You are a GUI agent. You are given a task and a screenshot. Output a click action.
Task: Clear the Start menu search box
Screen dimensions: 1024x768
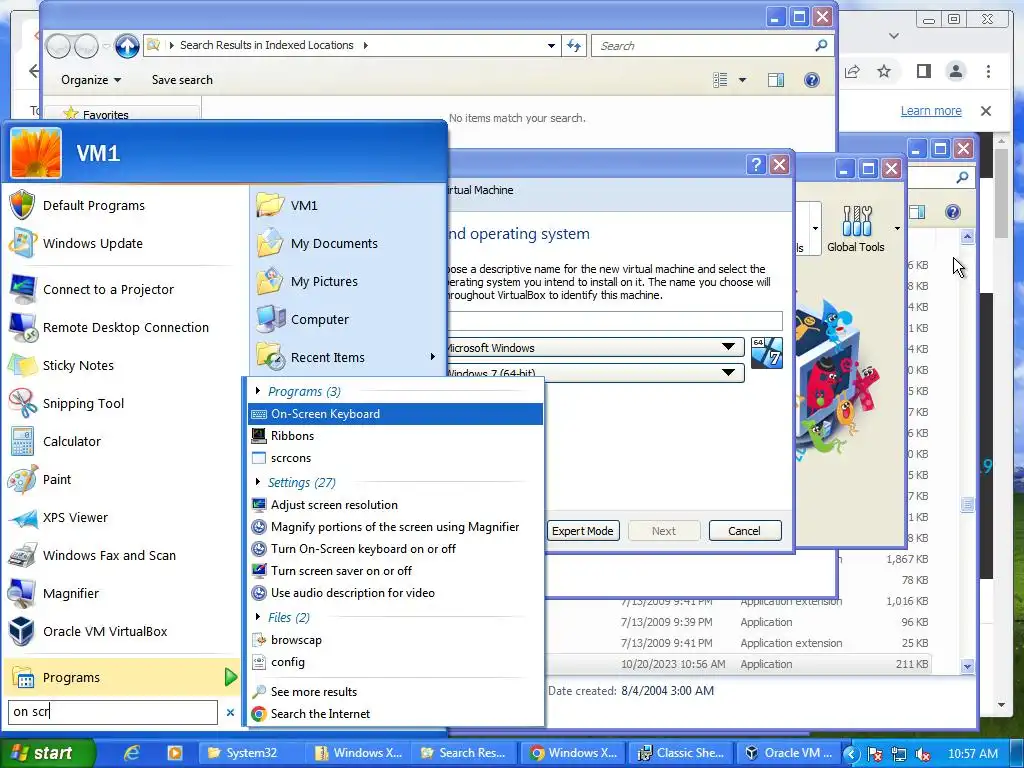pos(230,712)
